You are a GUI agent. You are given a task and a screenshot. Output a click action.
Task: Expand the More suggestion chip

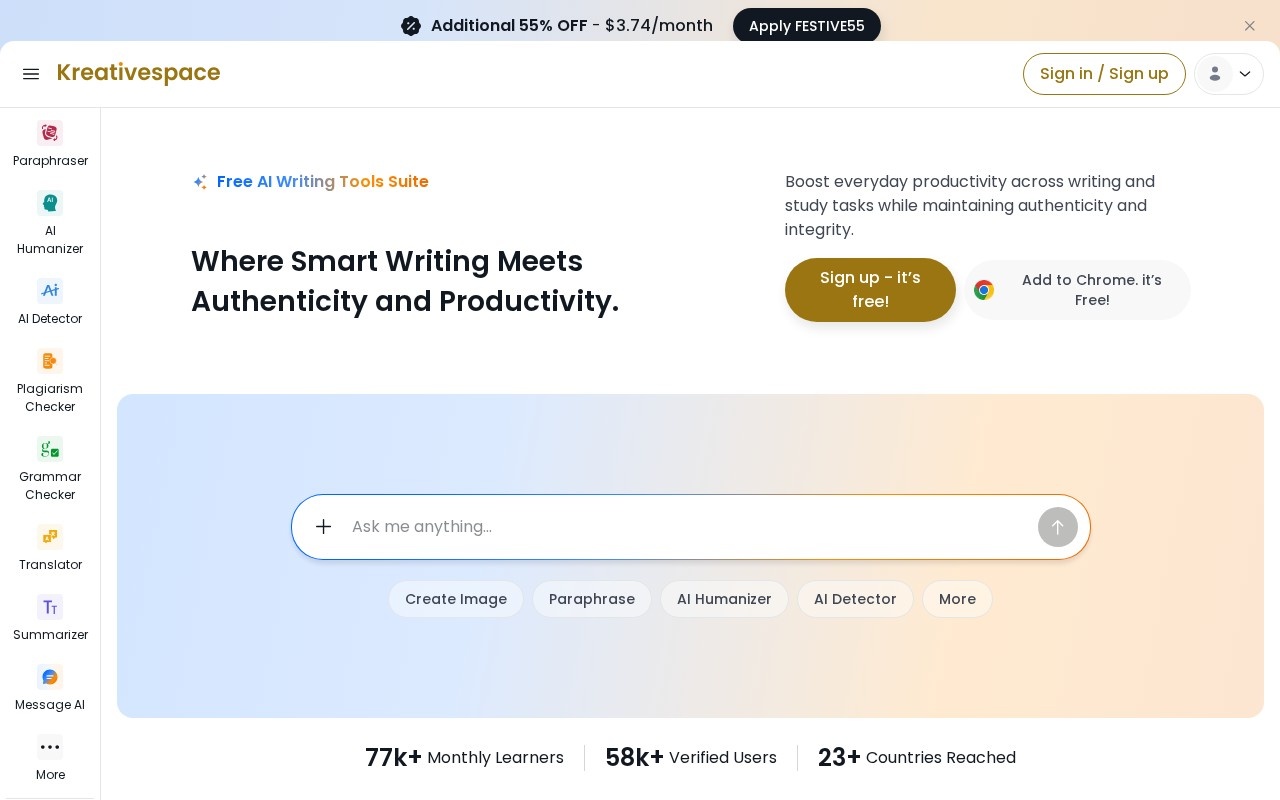(x=957, y=599)
